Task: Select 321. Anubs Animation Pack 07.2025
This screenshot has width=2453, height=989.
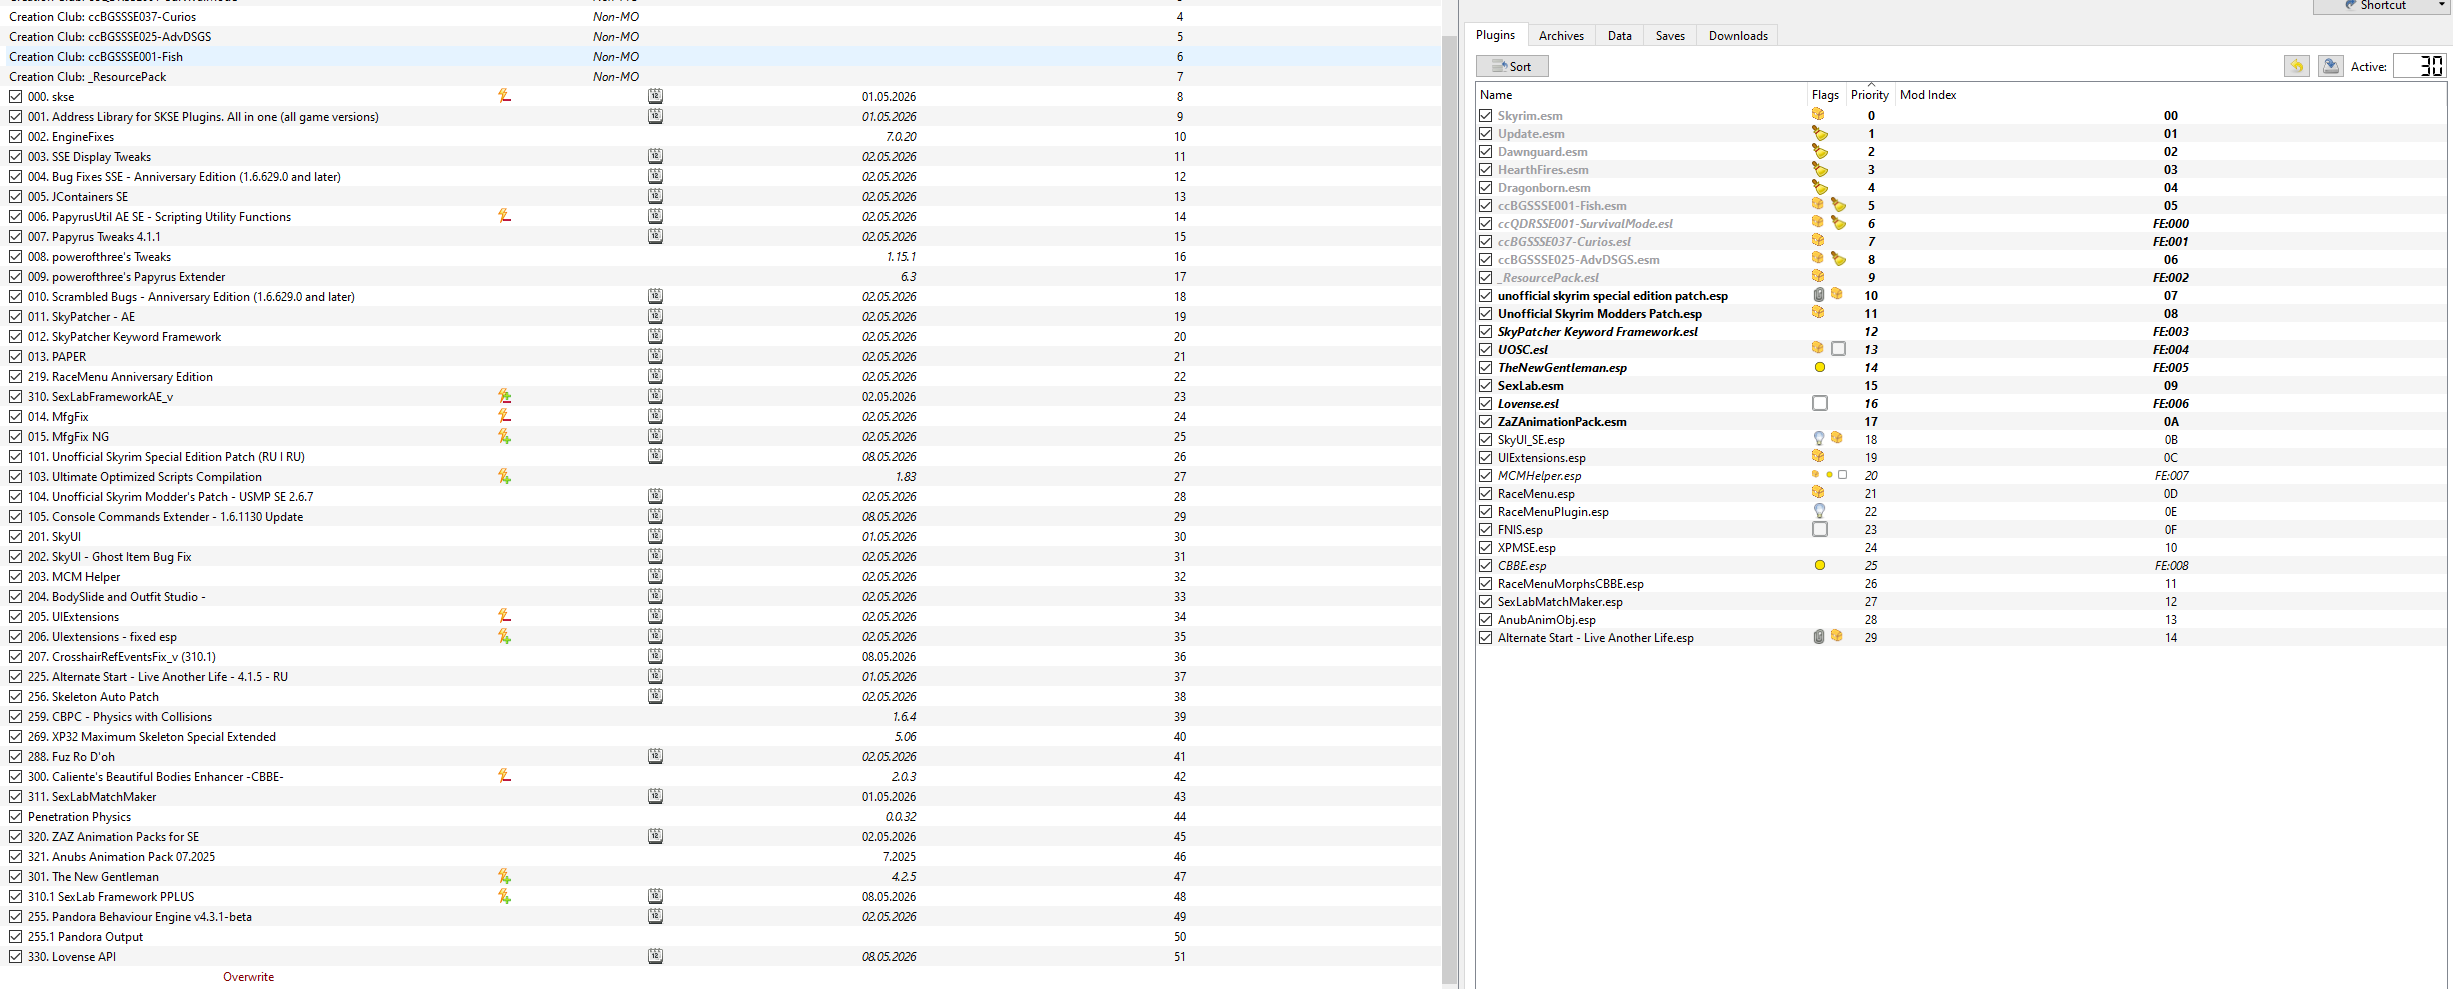Action: tap(121, 856)
